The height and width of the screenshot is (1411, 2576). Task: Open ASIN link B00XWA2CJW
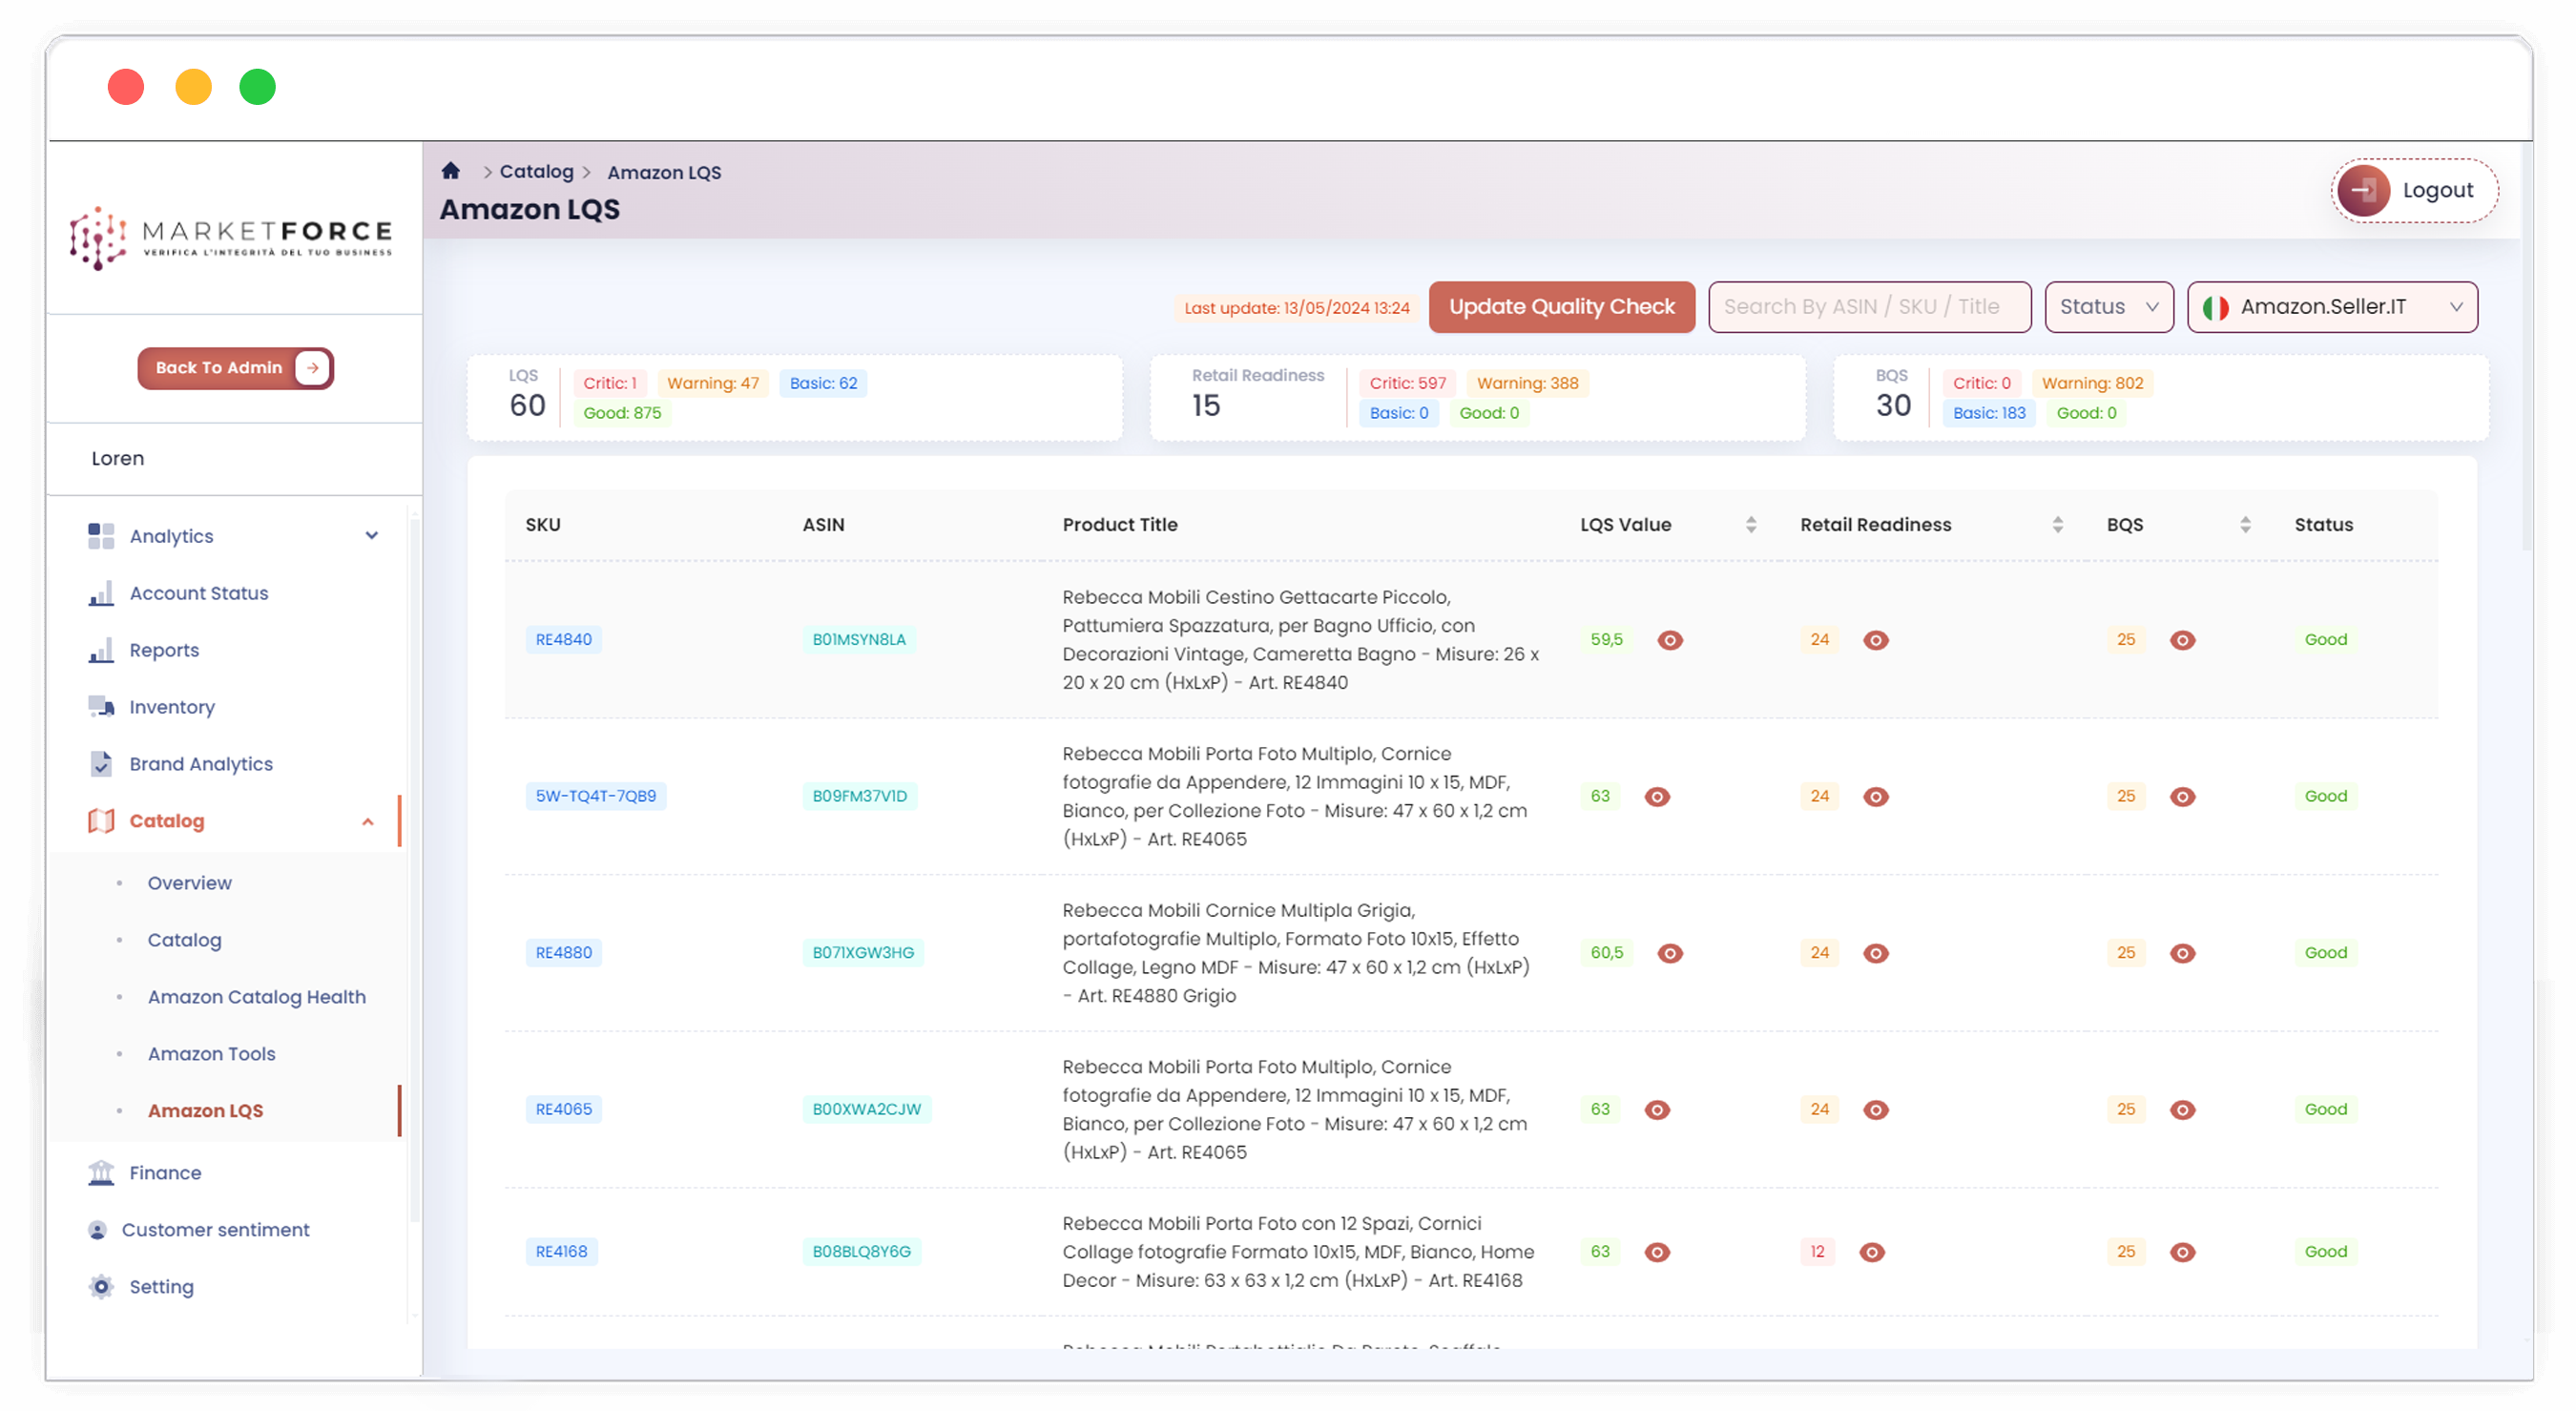[866, 1110]
